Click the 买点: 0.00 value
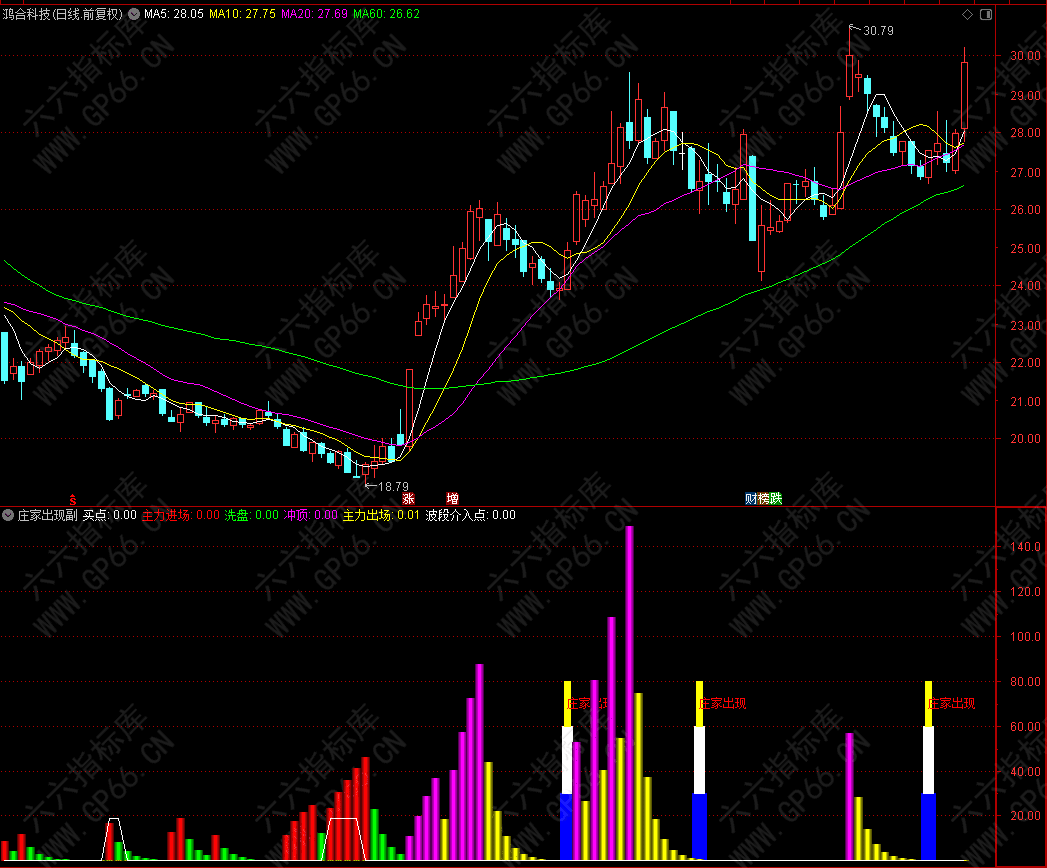 110,515
